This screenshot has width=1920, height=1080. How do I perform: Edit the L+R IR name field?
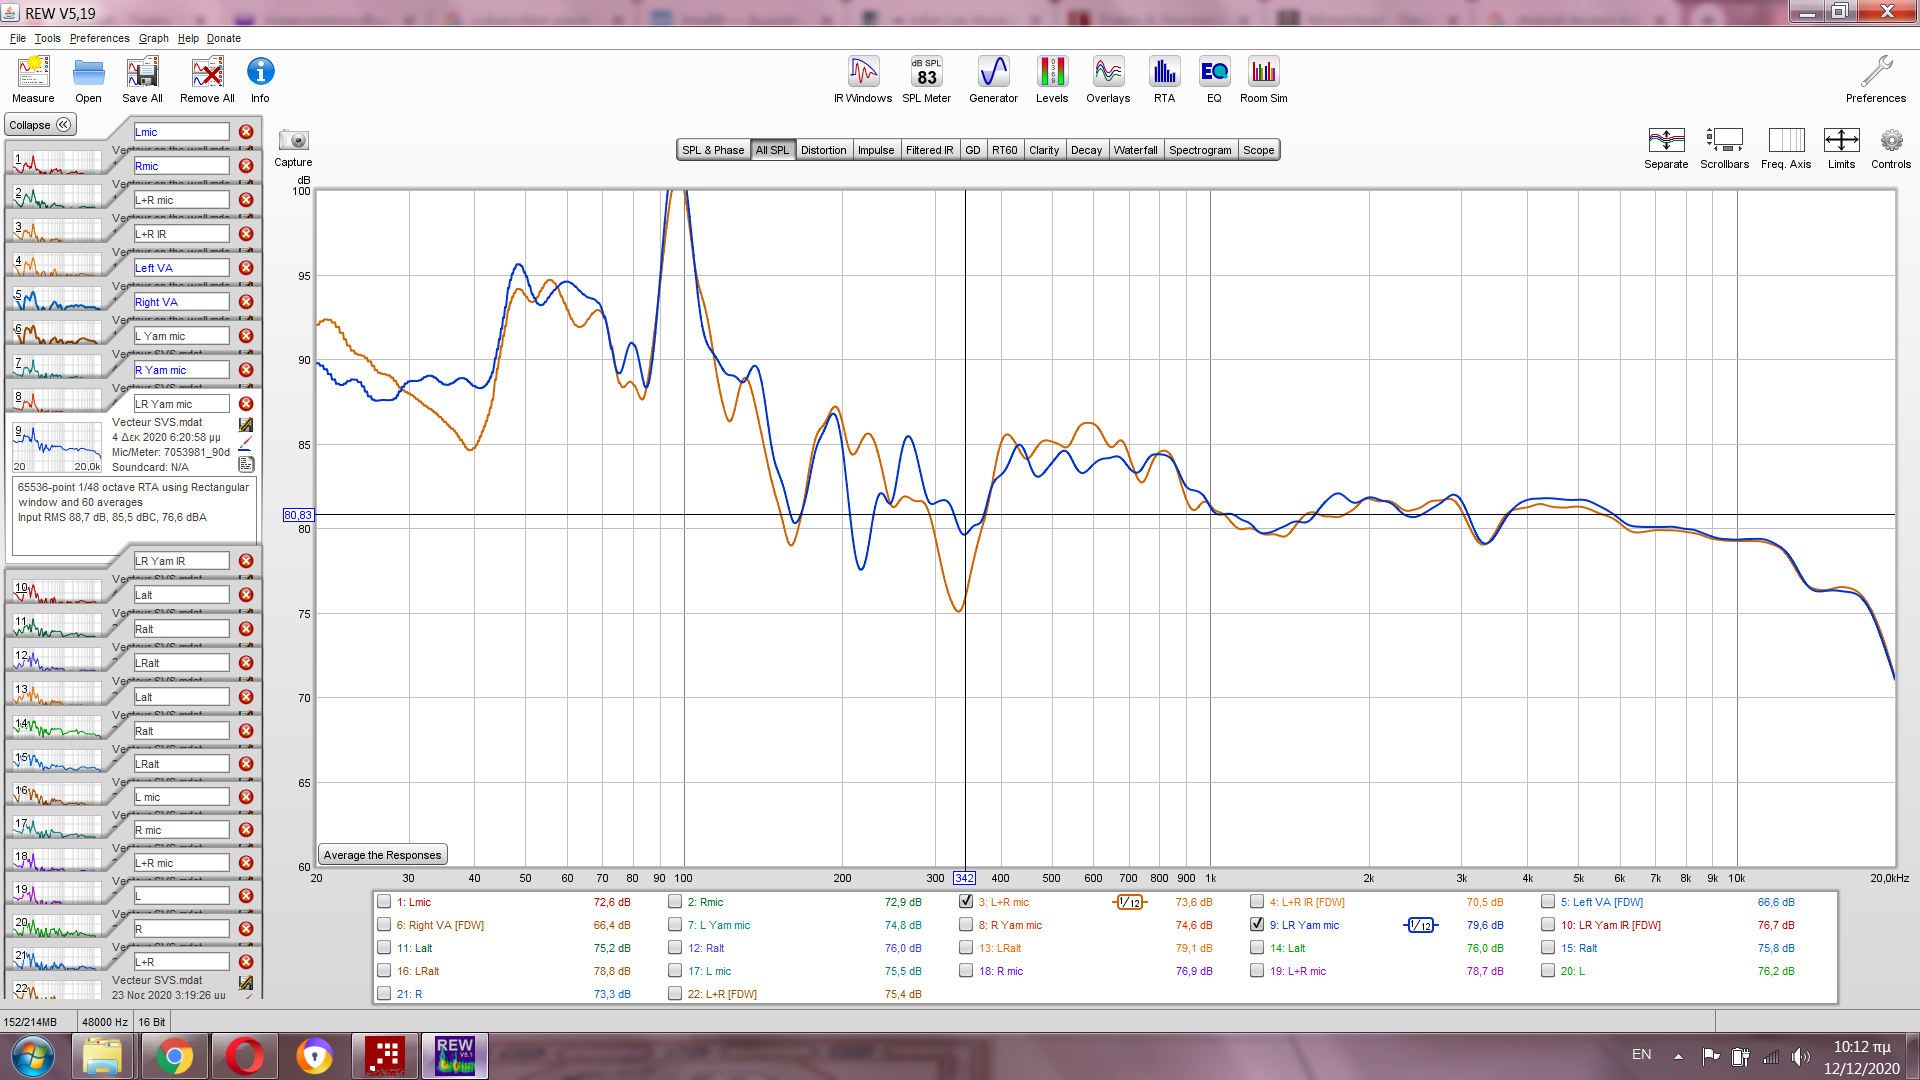coord(181,234)
